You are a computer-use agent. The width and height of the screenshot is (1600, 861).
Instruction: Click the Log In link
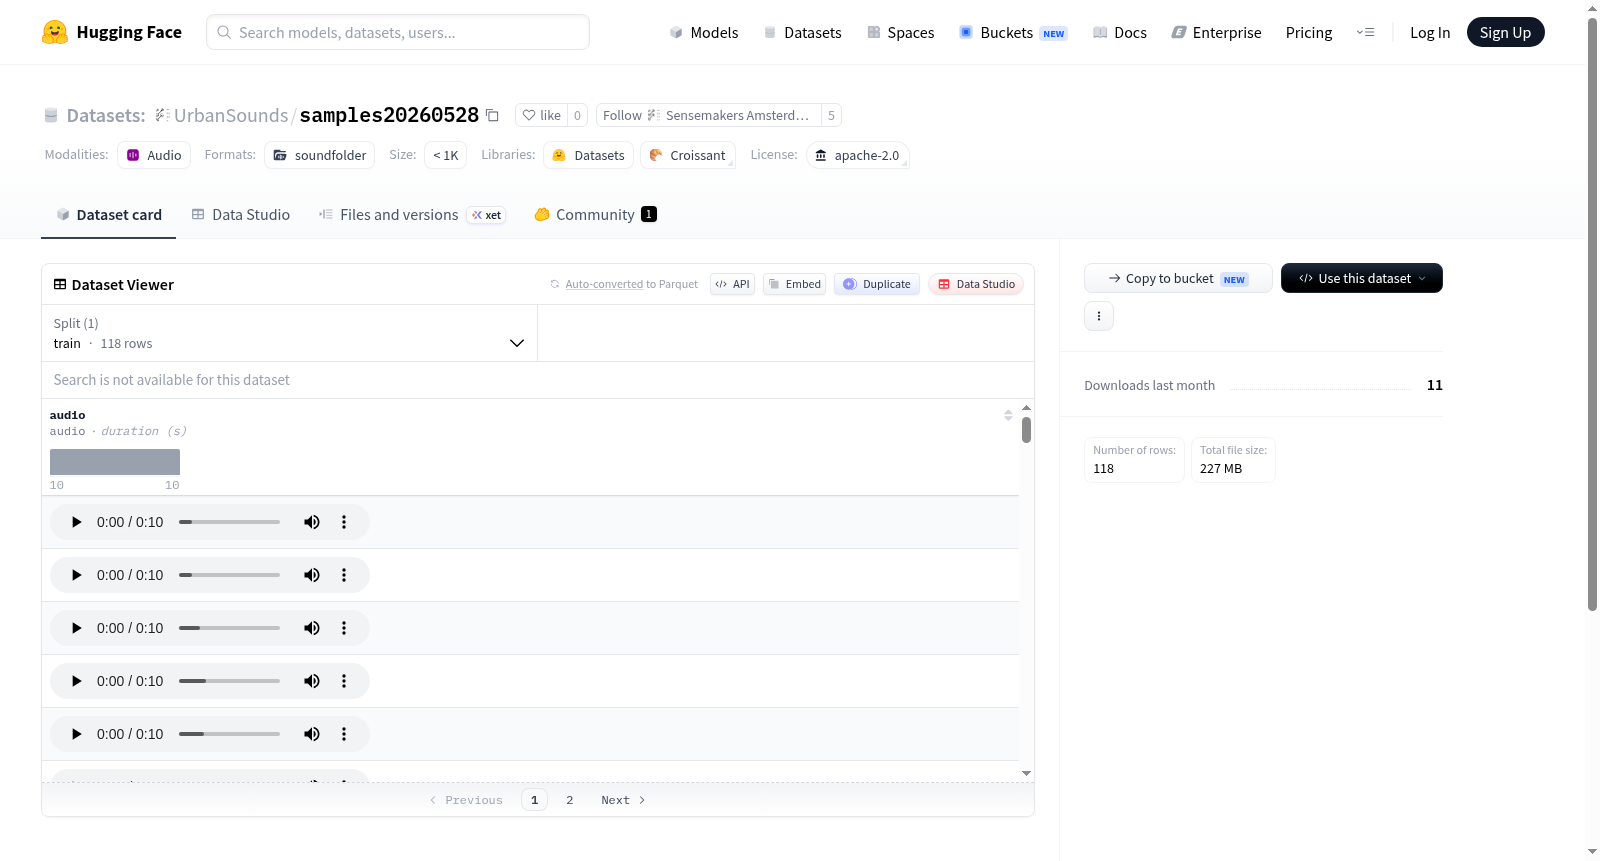(x=1430, y=32)
